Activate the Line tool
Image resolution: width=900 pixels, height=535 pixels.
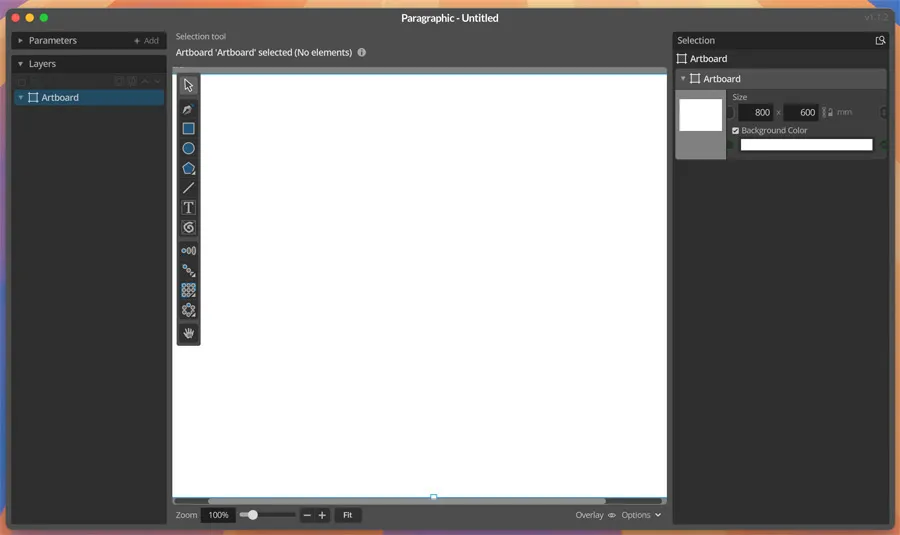[188, 188]
